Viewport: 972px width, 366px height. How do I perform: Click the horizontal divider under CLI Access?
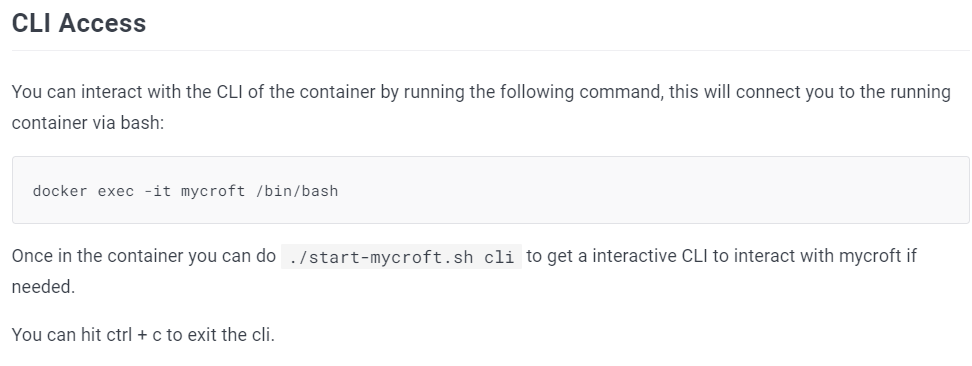pyautogui.click(x=490, y=50)
